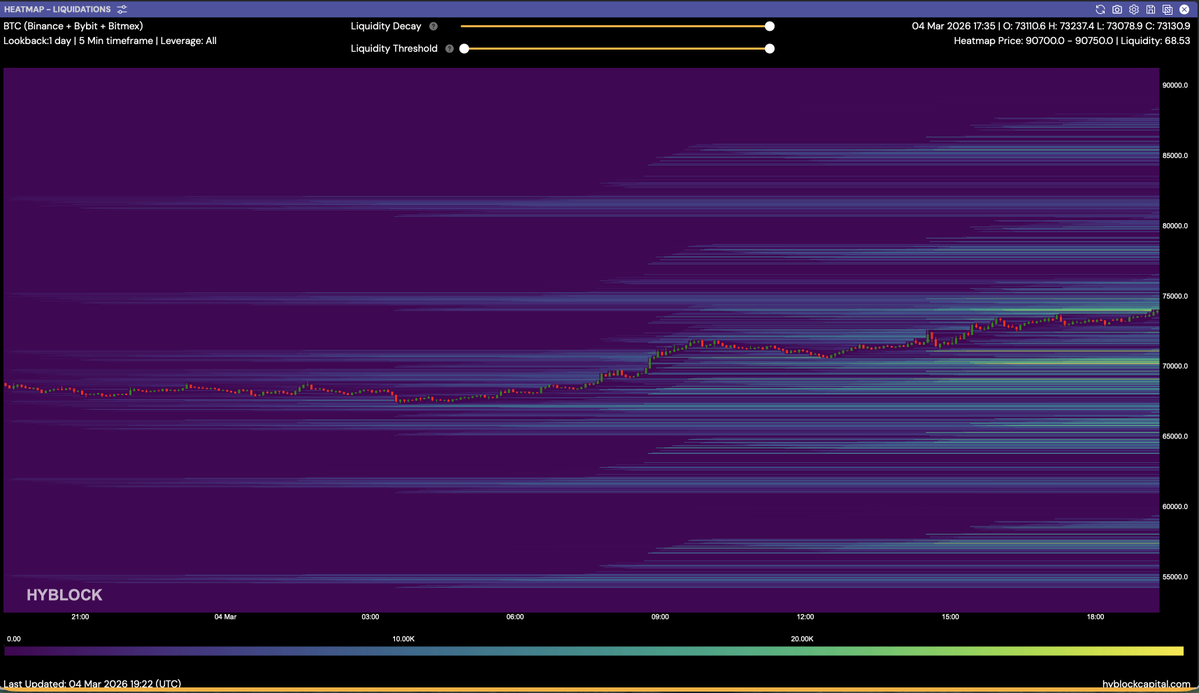Show help for Liquidity Decay

click(433, 26)
